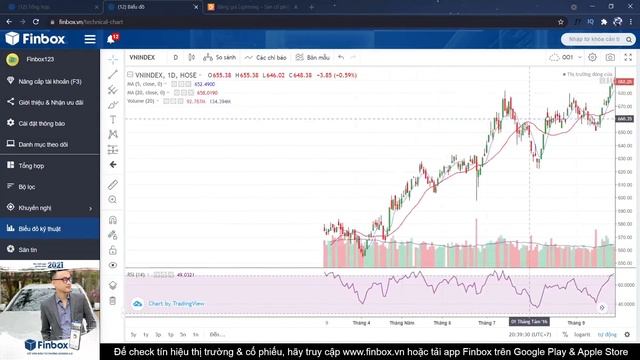The image size is (640, 360).
Task: Toggle logarit scale mode
Action: click(x=582, y=334)
